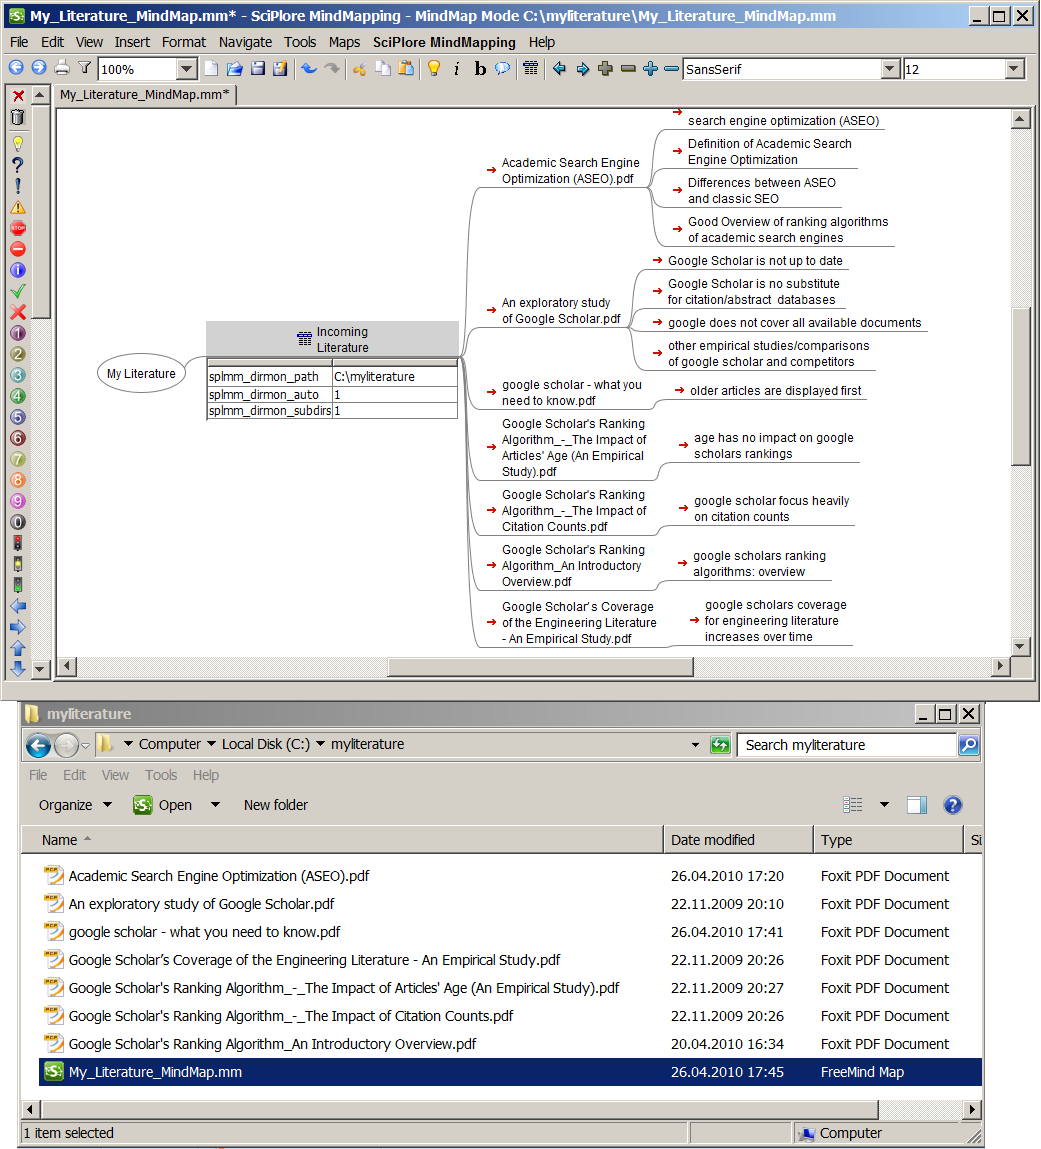Add the priority 1 number icon
The image size is (1041, 1149).
pos(18,333)
